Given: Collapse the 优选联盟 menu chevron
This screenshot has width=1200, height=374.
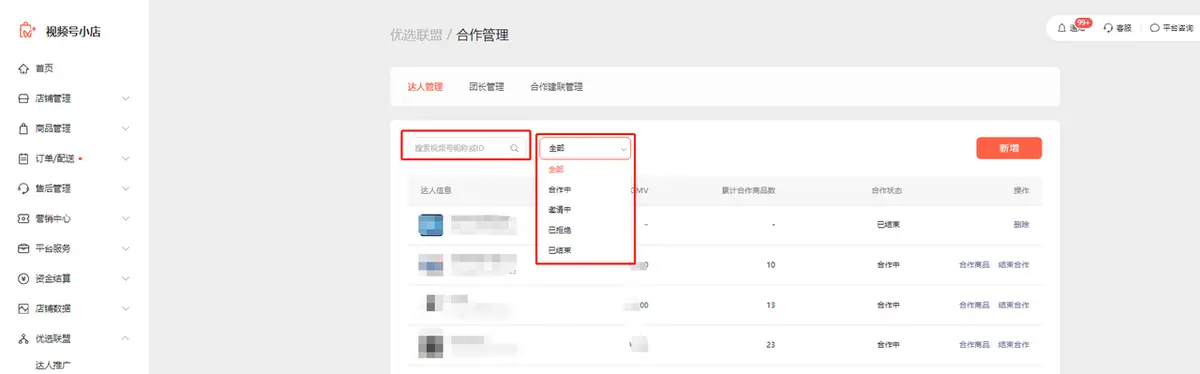Looking at the screenshot, I should coord(125,338).
